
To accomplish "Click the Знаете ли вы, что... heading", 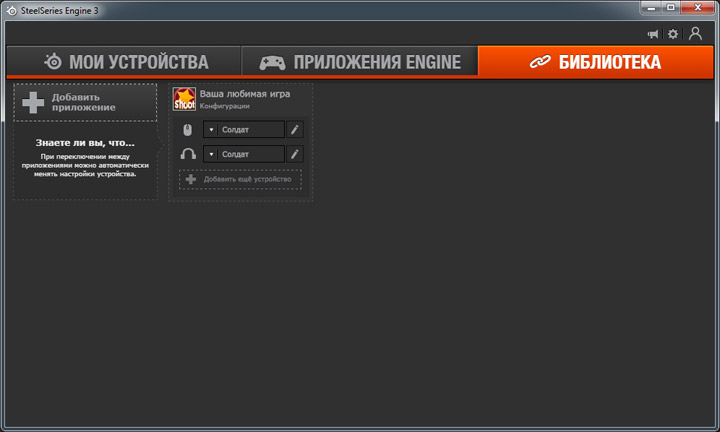I will point(85,143).
